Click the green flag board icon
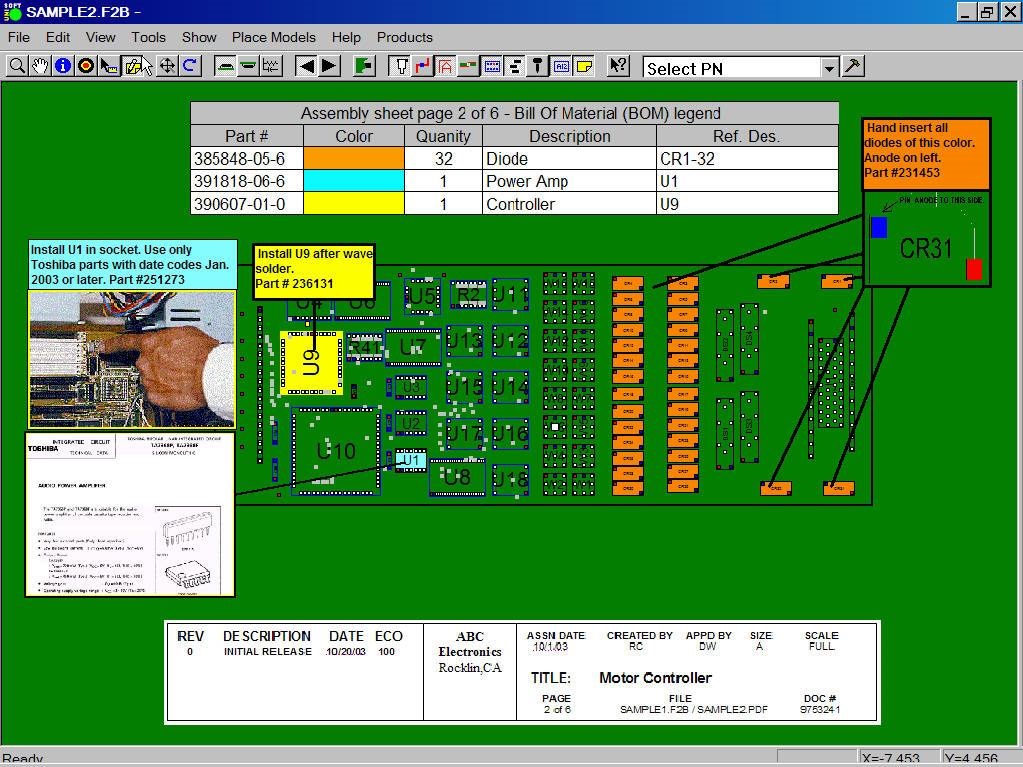The width and height of the screenshot is (1023, 767). tap(364, 67)
